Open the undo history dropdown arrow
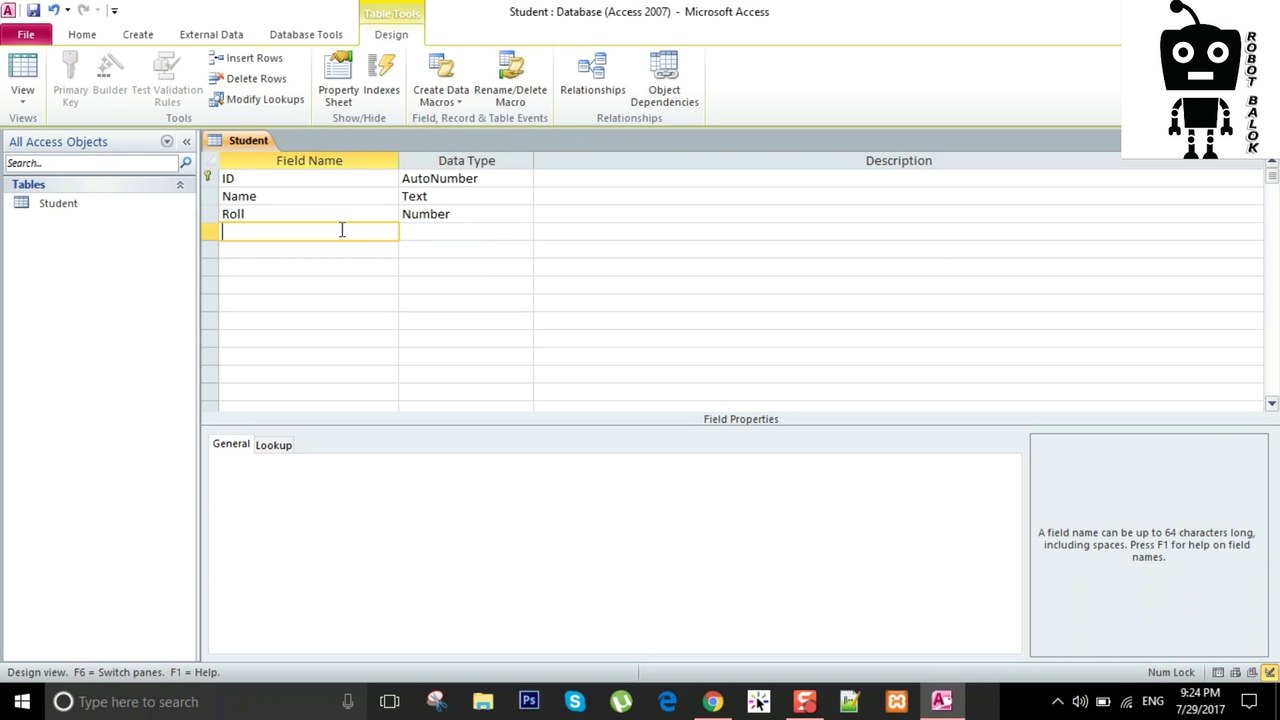The image size is (1280, 720). [67, 10]
